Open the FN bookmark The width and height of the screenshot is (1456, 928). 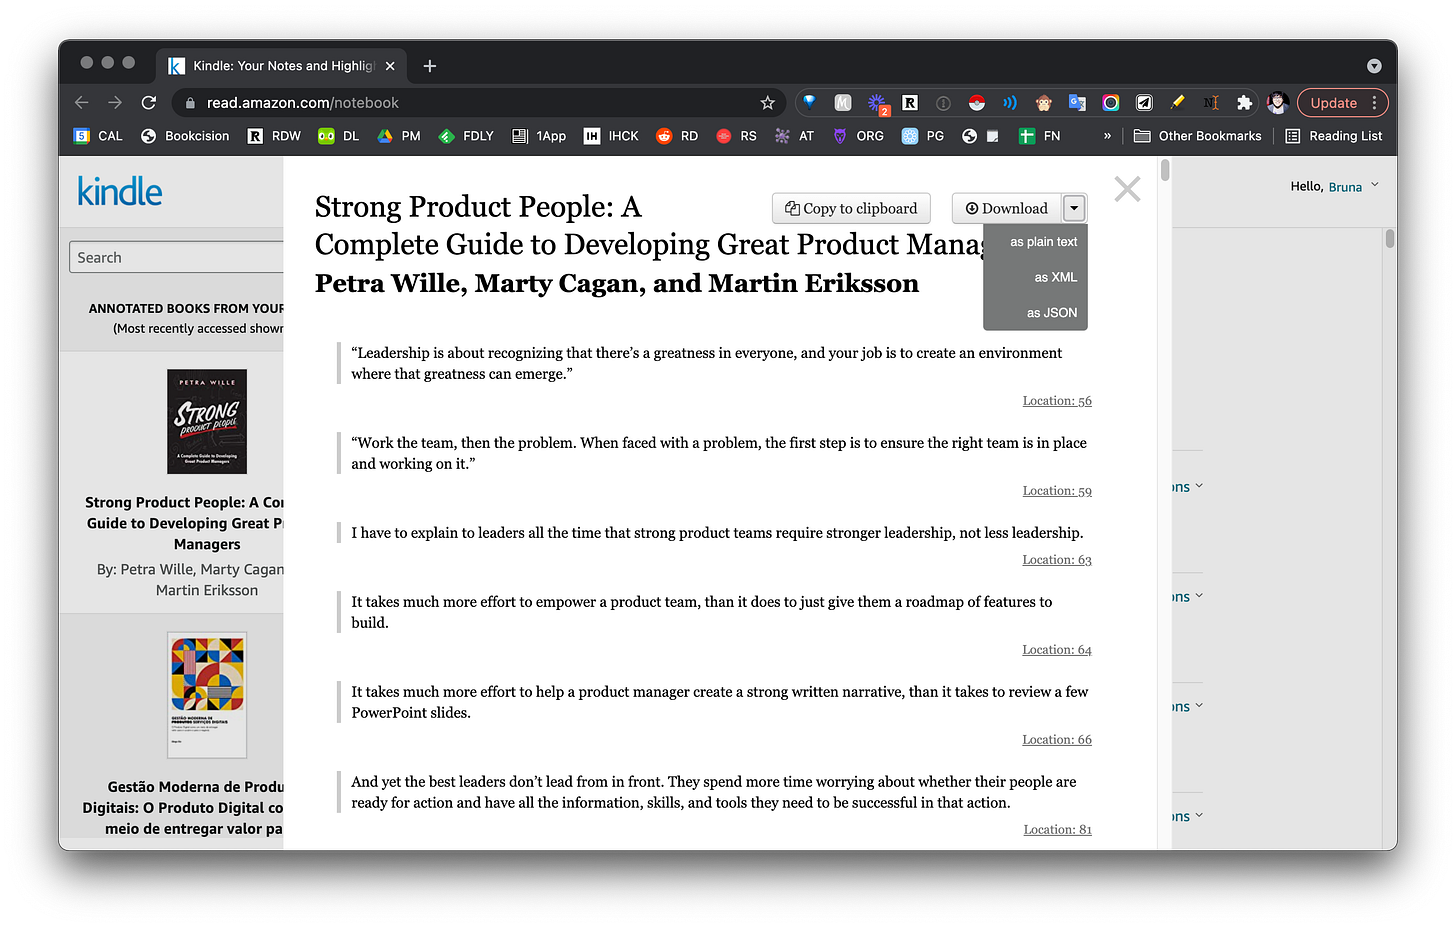pyautogui.click(x=1040, y=136)
